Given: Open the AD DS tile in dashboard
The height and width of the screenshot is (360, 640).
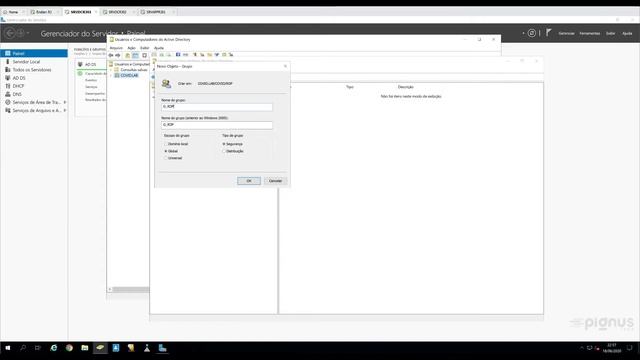Looking at the screenshot, I should 91,64.
